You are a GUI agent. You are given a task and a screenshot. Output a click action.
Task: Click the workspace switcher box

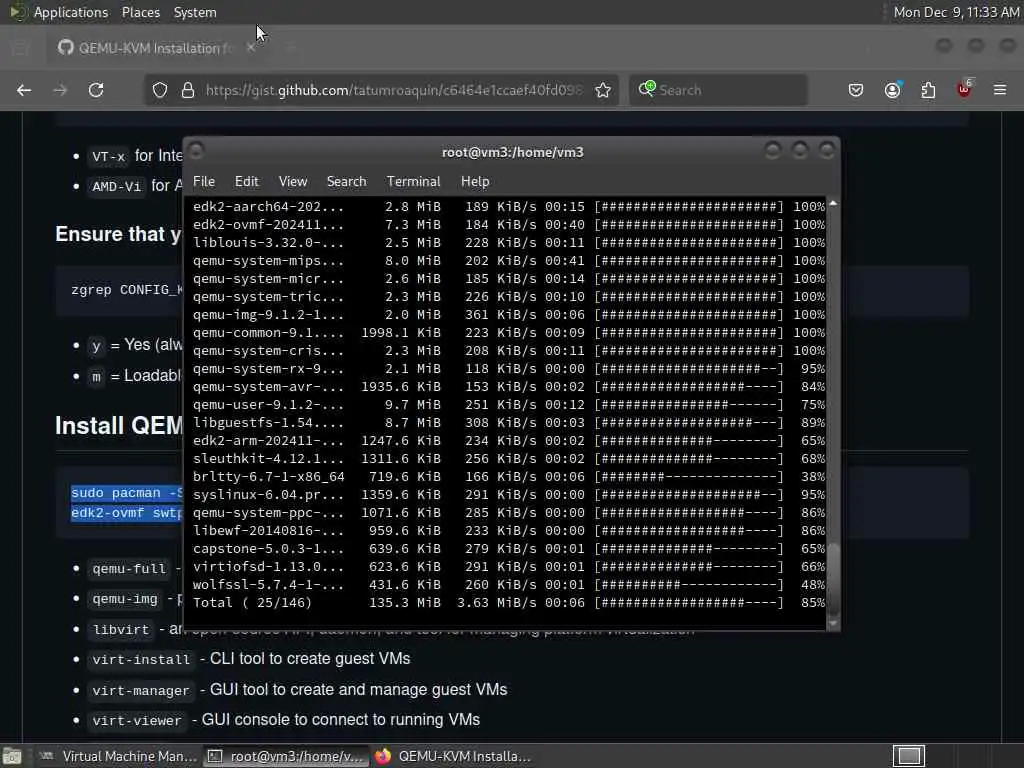(x=909, y=756)
